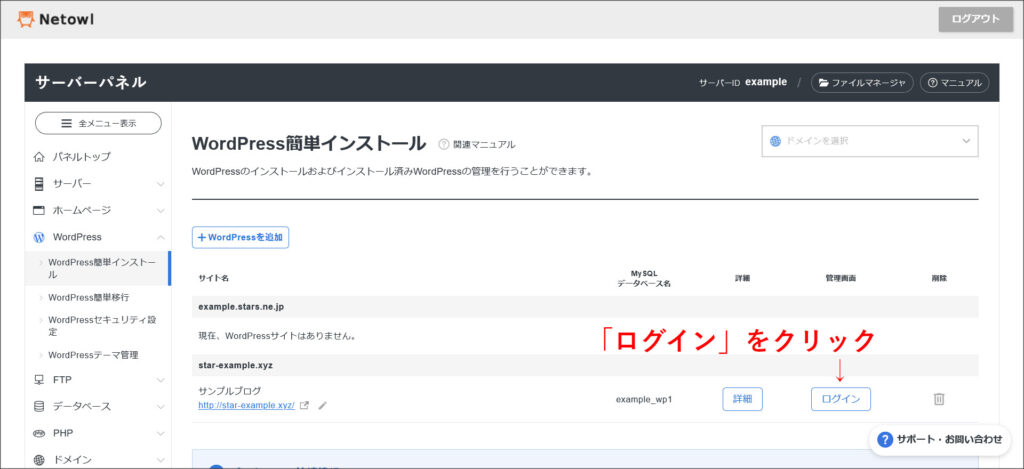The image size is (1024, 469).
Task: Expand the PHP menu chevron
Action: coord(161,433)
